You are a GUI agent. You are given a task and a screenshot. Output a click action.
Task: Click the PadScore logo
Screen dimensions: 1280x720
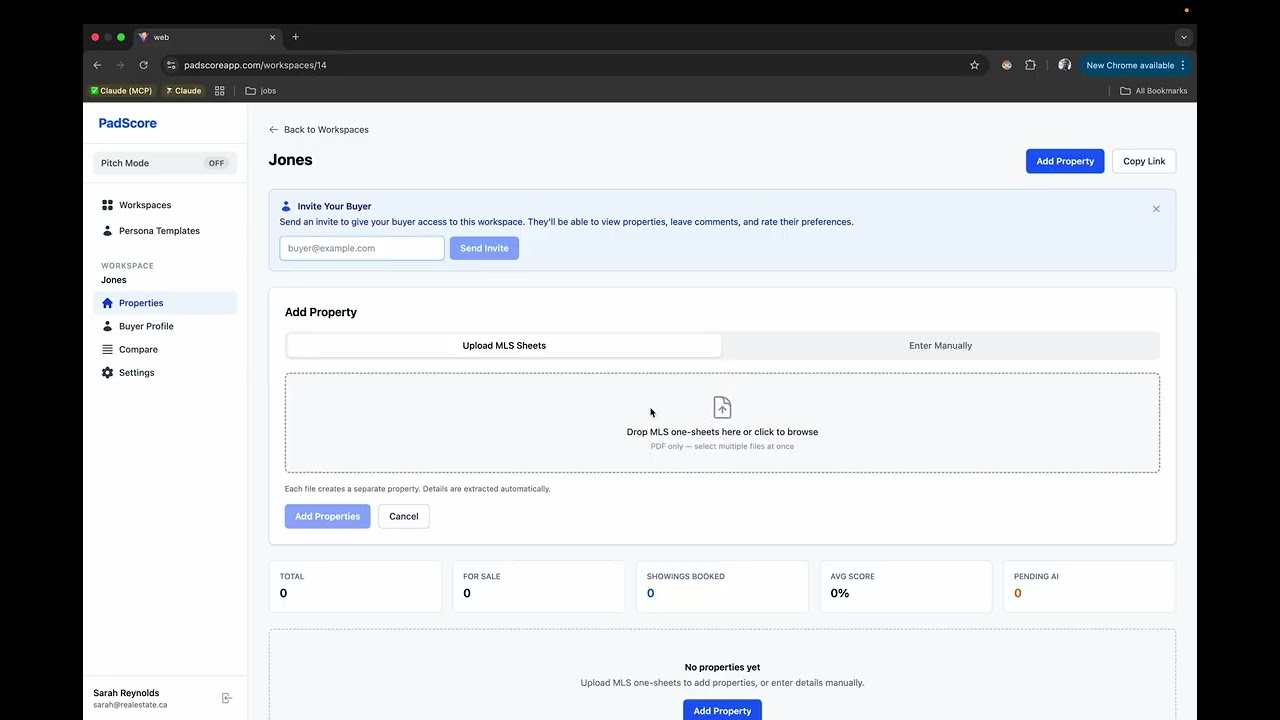pos(128,123)
